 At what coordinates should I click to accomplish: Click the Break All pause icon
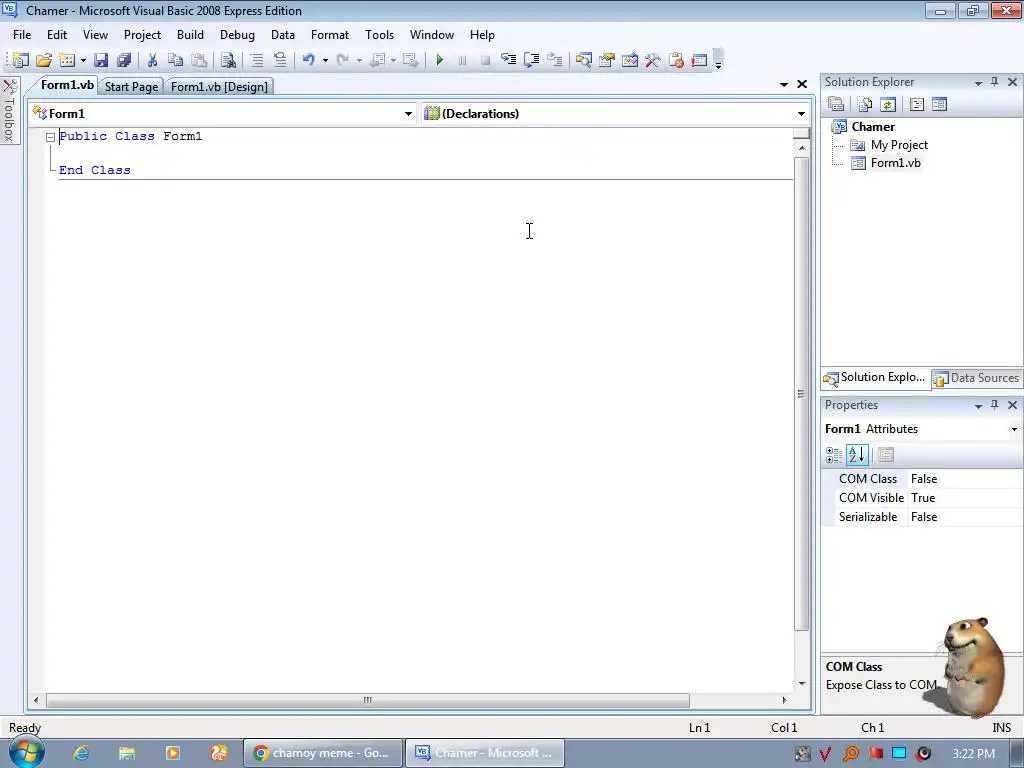coord(462,60)
